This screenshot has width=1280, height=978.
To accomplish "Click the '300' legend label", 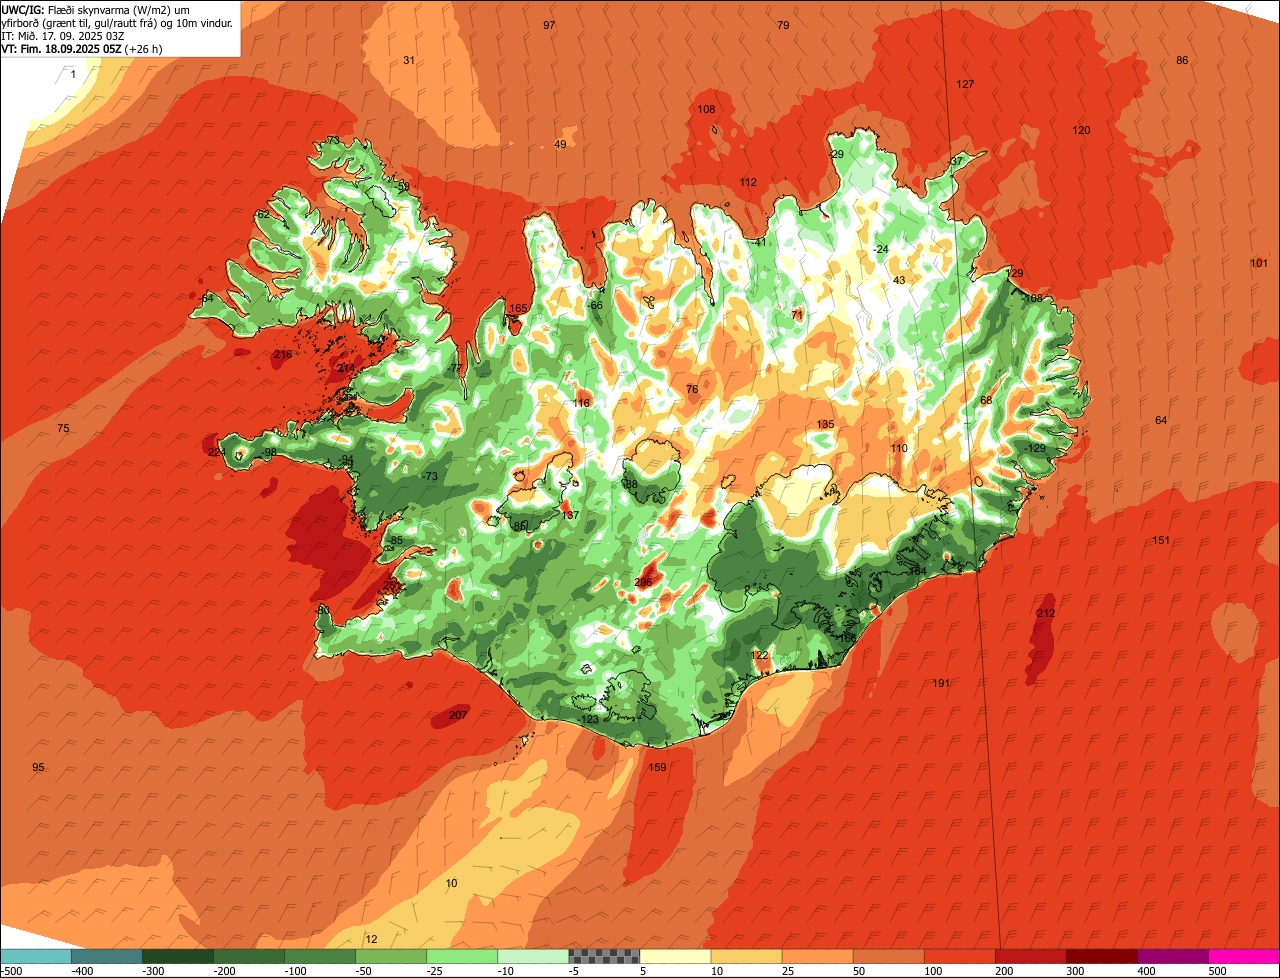I will tap(1074, 971).
